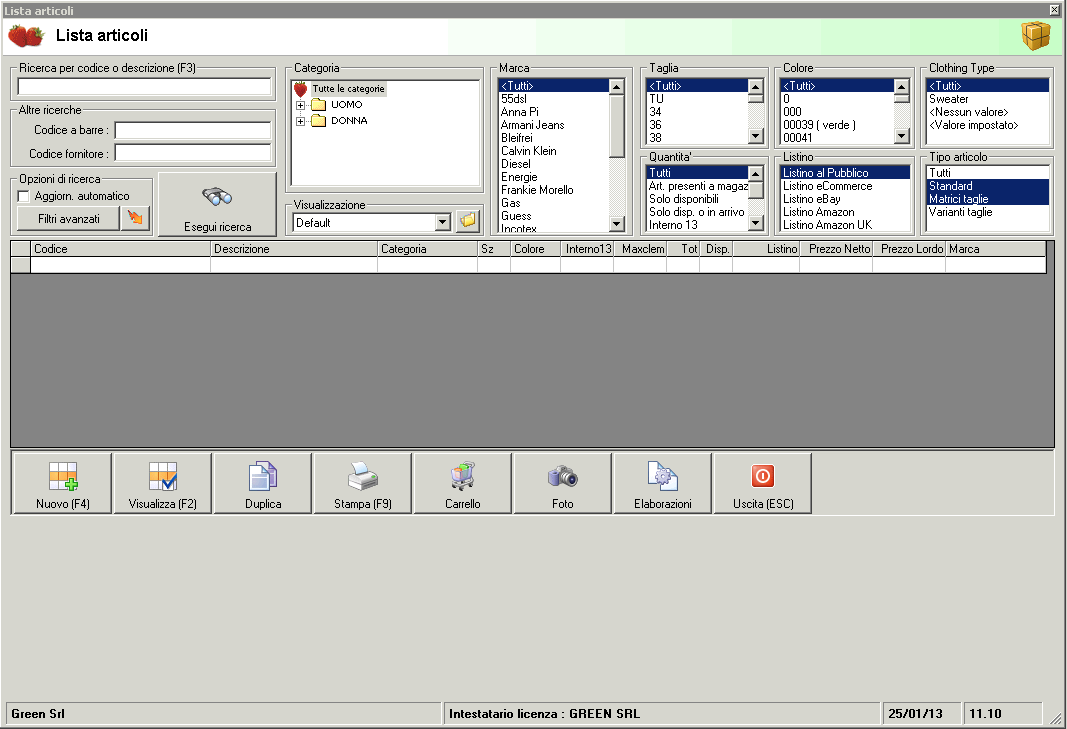Click Quantita' list scroll down arrow

(x=755, y=223)
